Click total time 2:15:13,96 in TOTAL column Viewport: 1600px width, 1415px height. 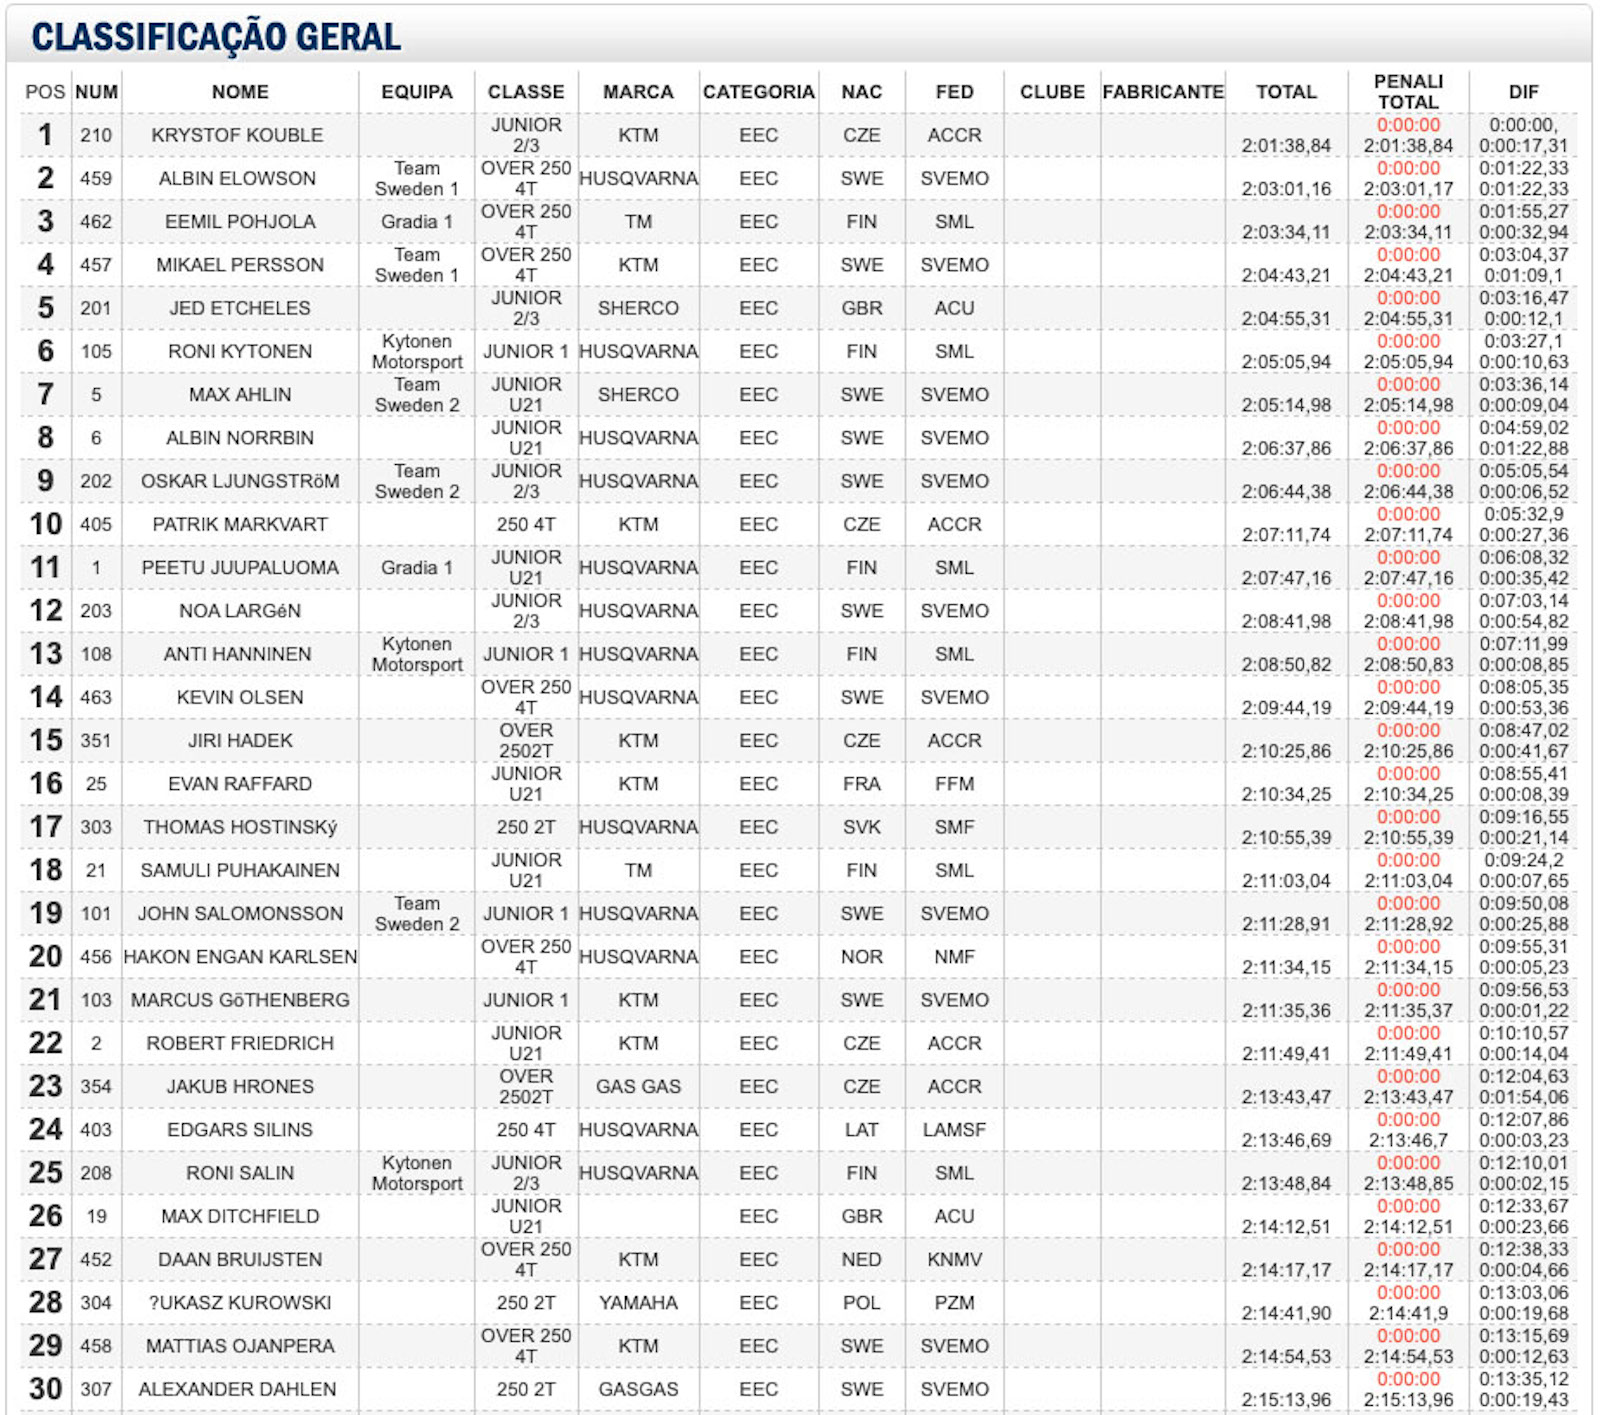coord(1286,1400)
